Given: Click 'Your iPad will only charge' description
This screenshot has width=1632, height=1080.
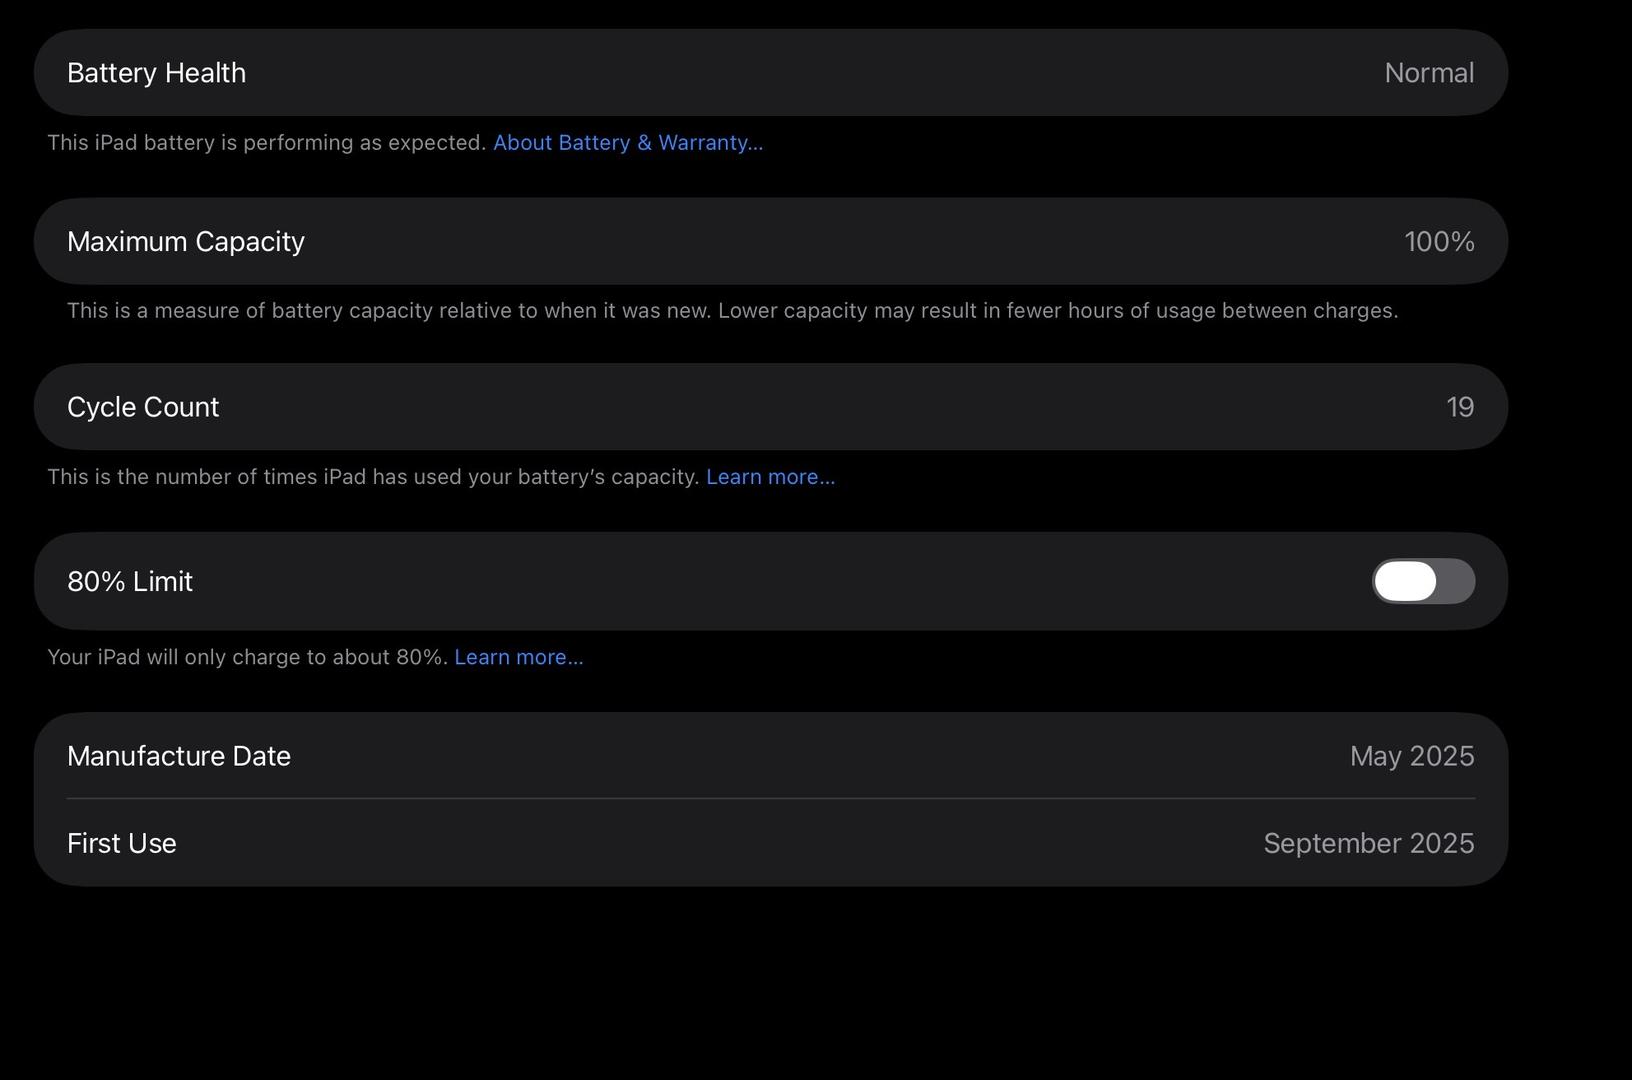Looking at the screenshot, I should [247, 657].
